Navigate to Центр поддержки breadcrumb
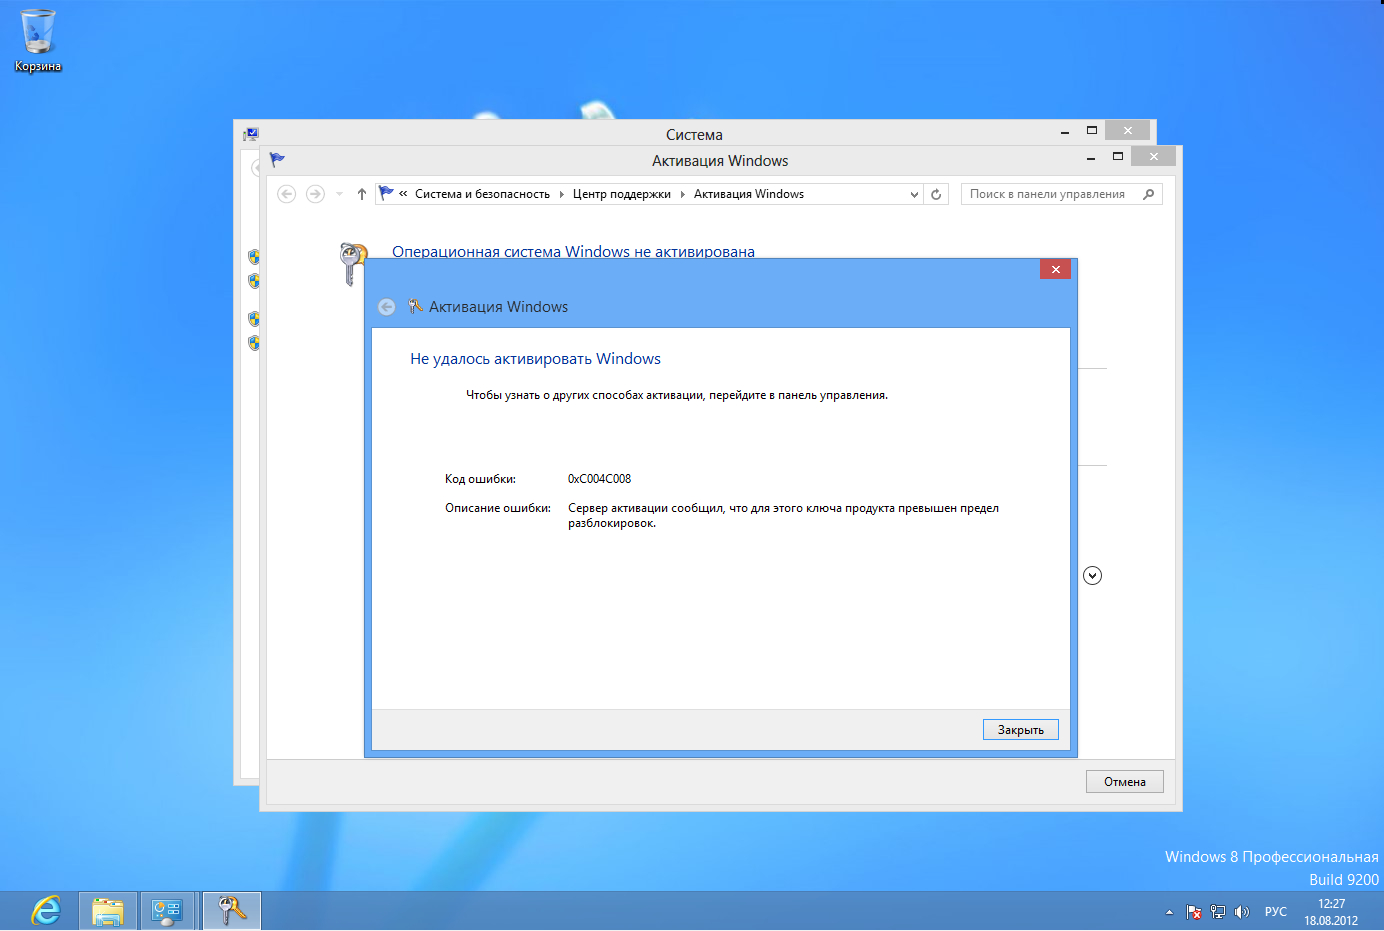The height and width of the screenshot is (931, 1384). [621, 194]
